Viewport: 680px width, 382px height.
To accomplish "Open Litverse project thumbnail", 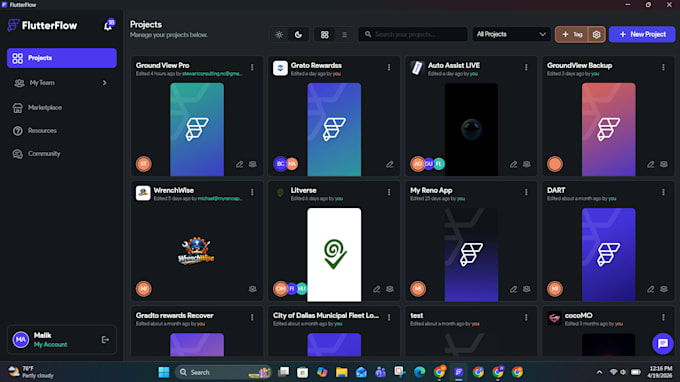I will tap(334, 255).
